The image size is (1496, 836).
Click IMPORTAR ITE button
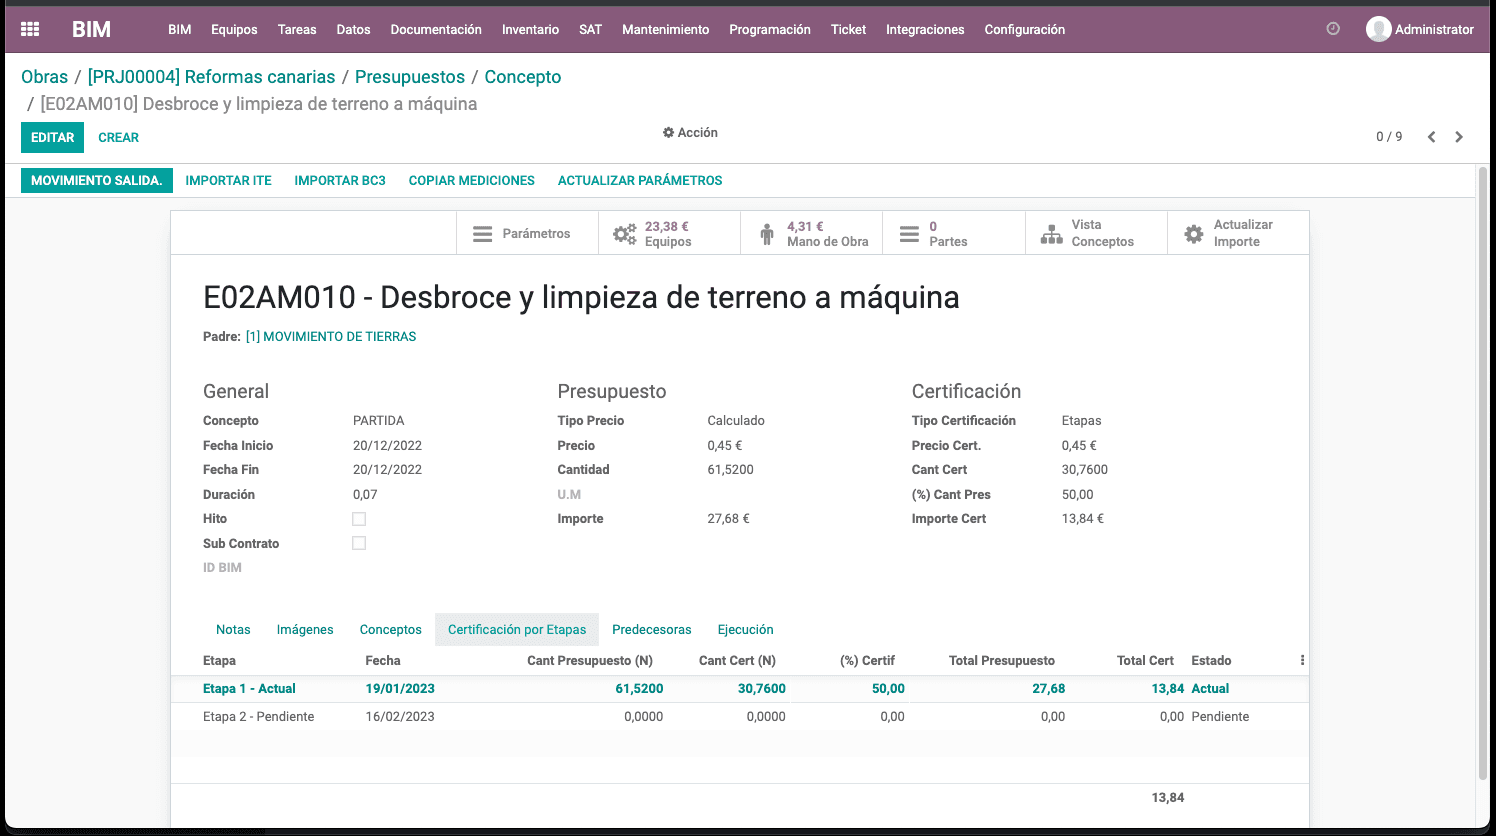coord(229,180)
